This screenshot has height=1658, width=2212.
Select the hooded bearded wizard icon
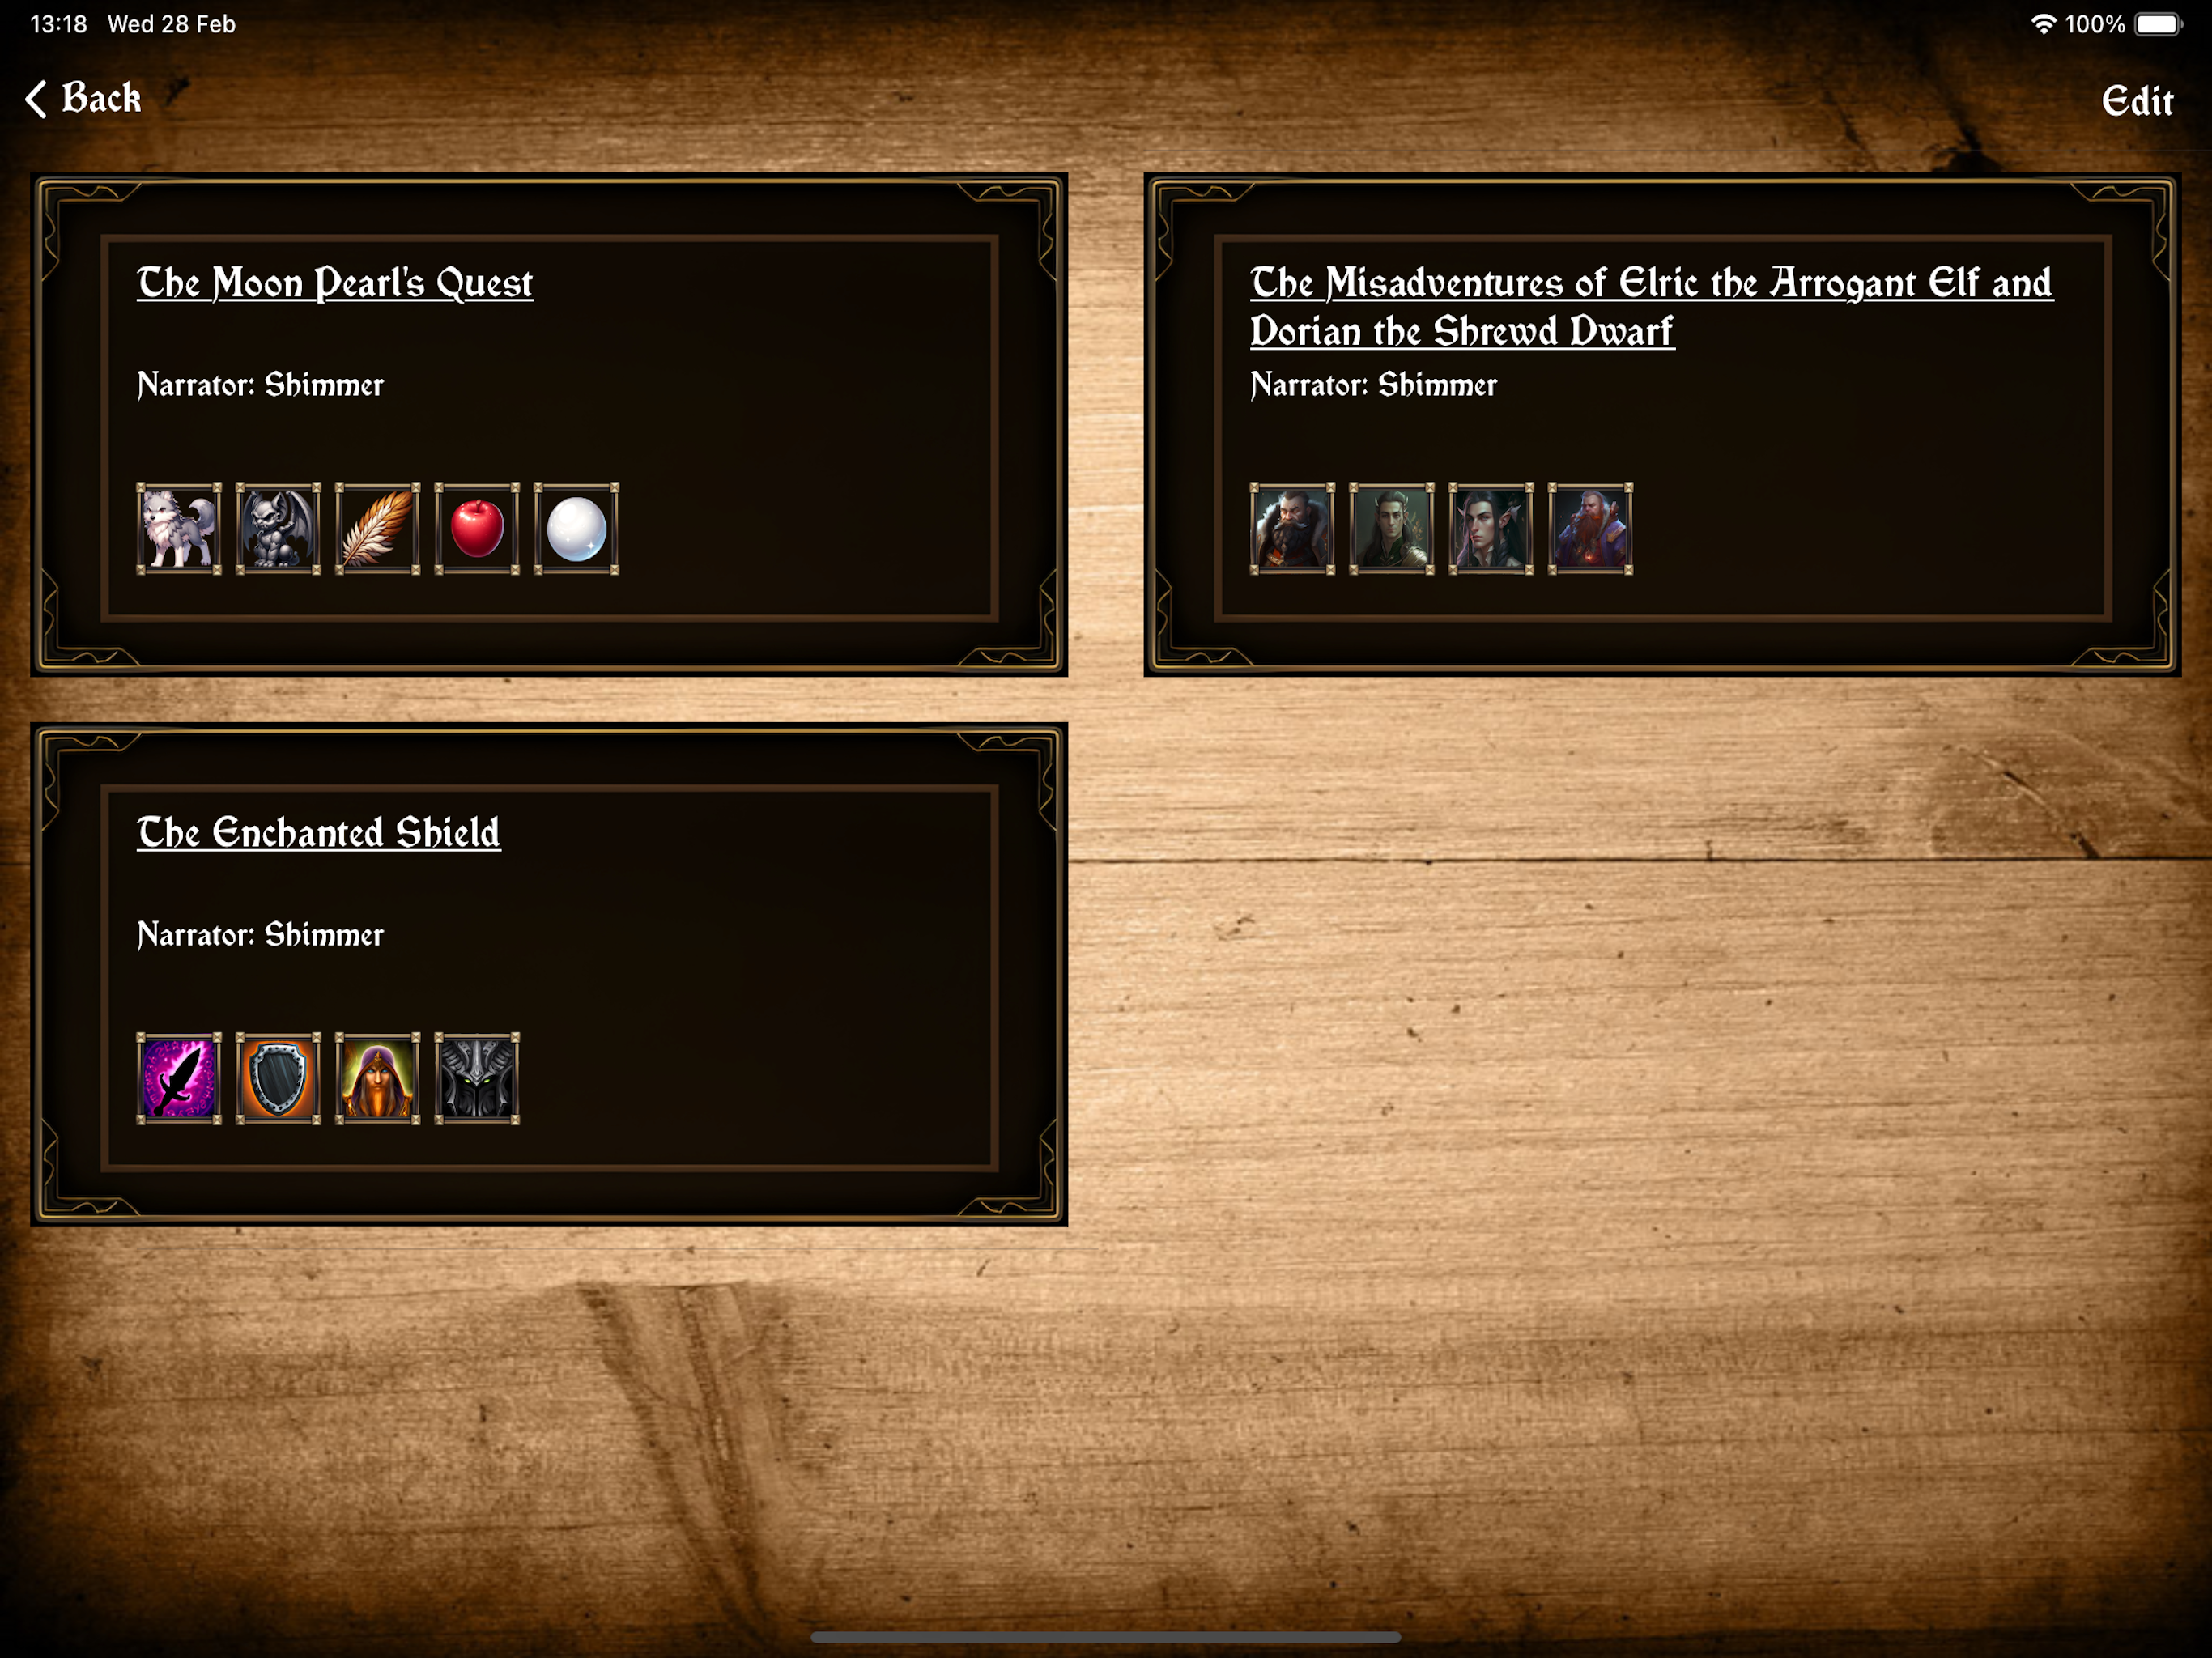pos(378,1078)
